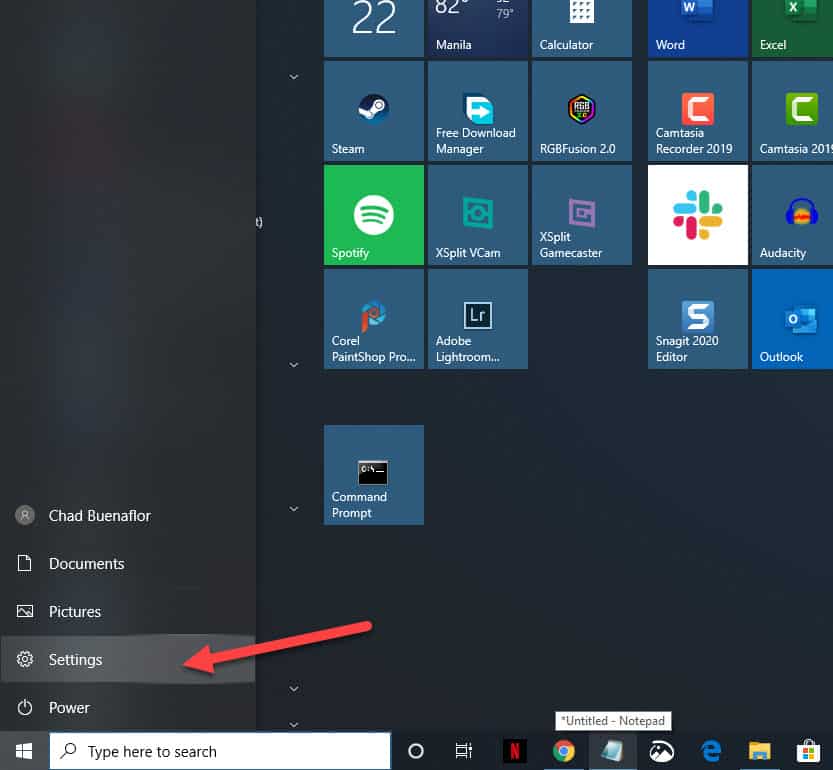Click the Netflix taskbar icon

click(514, 751)
